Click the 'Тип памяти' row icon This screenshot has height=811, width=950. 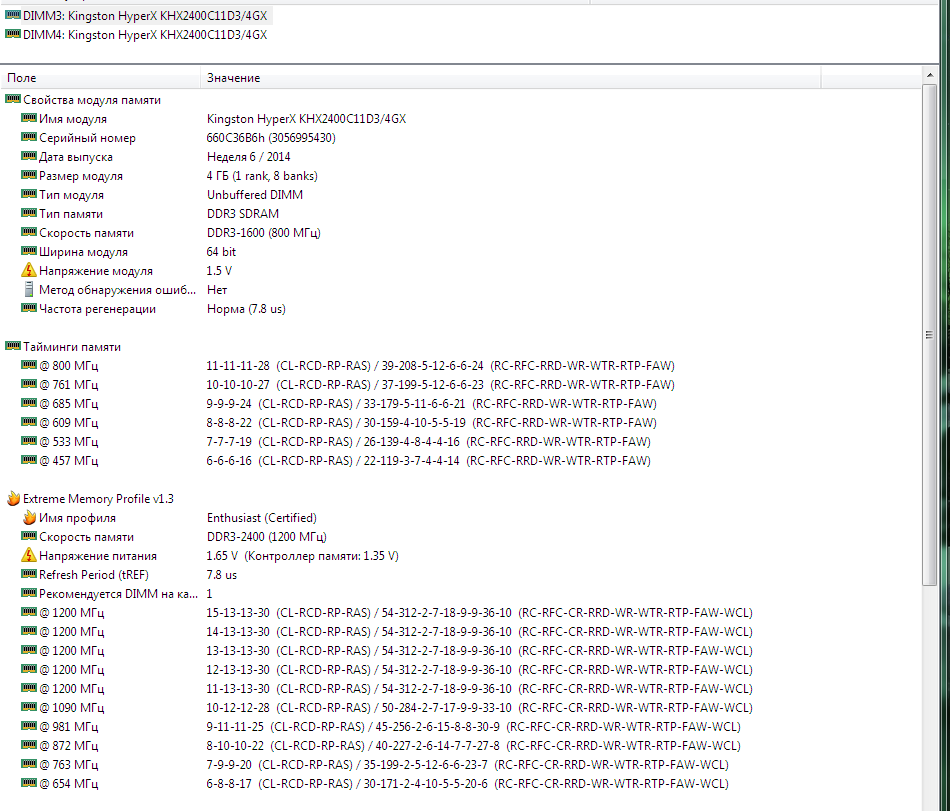point(28,213)
